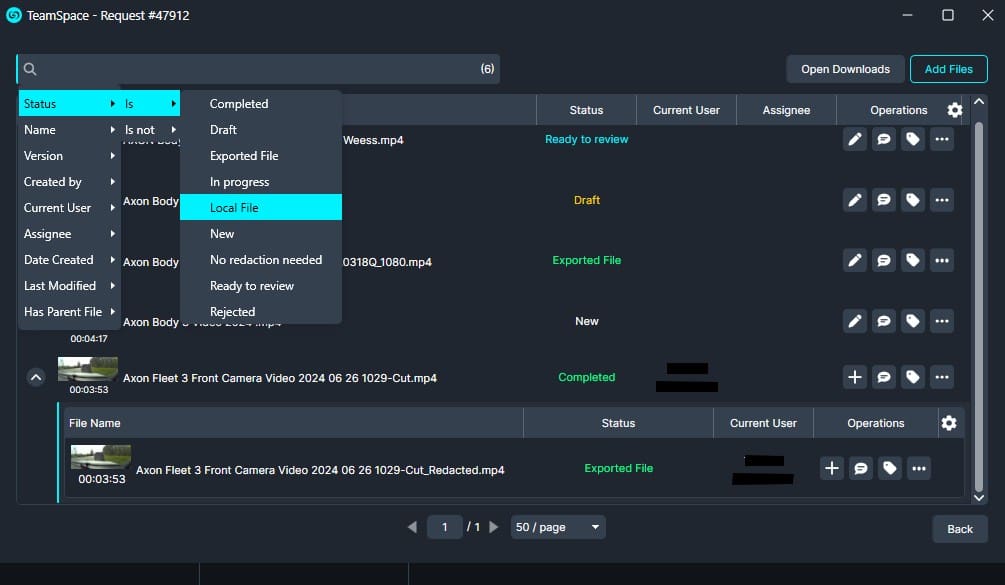Image resolution: width=1005 pixels, height=585 pixels.
Task: Click the tag icon on the New status row
Action: [912, 322]
